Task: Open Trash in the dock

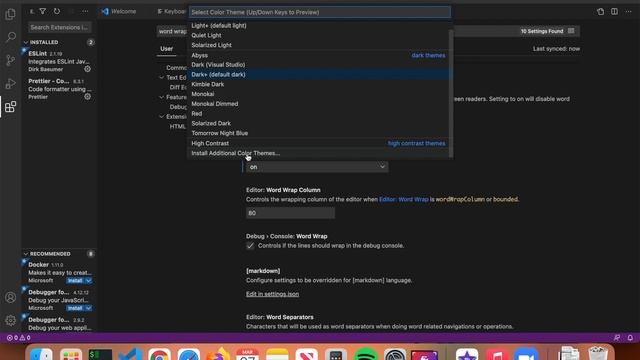Action: pos(598,354)
